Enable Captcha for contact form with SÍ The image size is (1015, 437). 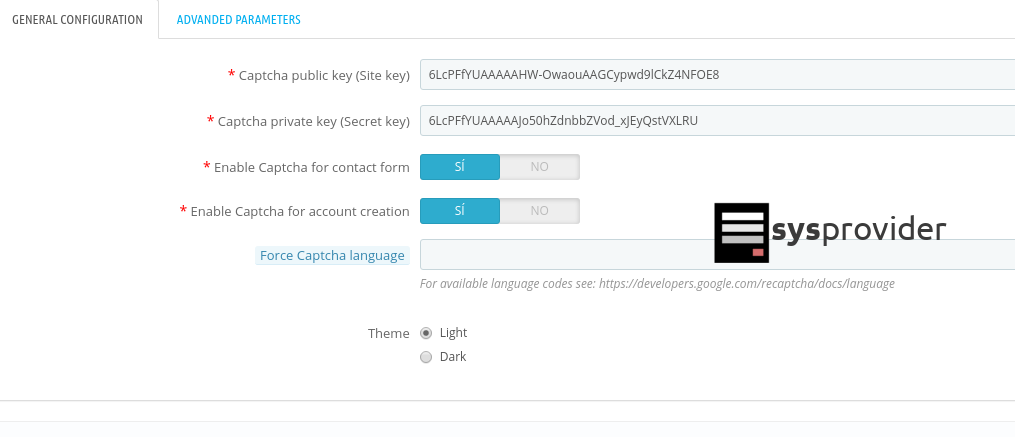(x=459, y=167)
